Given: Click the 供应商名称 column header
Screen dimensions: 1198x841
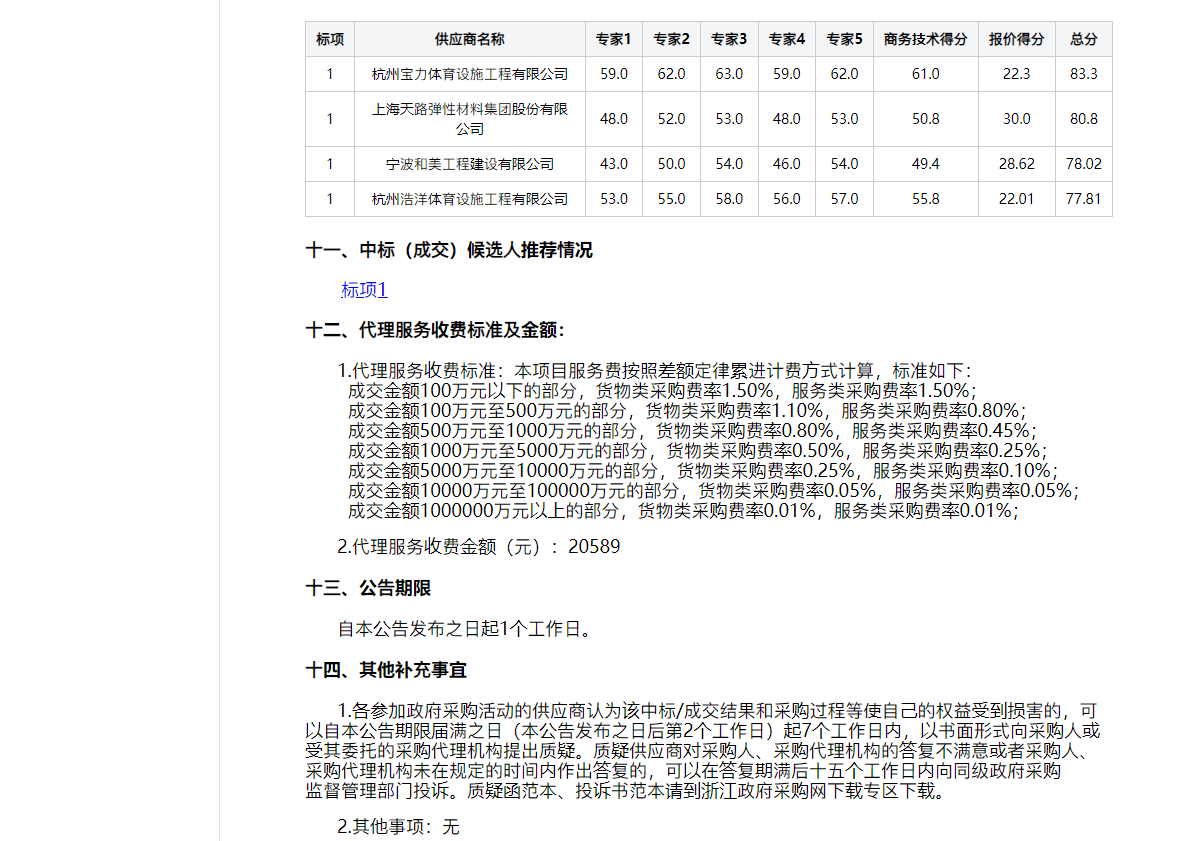Looking at the screenshot, I should pos(469,39).
